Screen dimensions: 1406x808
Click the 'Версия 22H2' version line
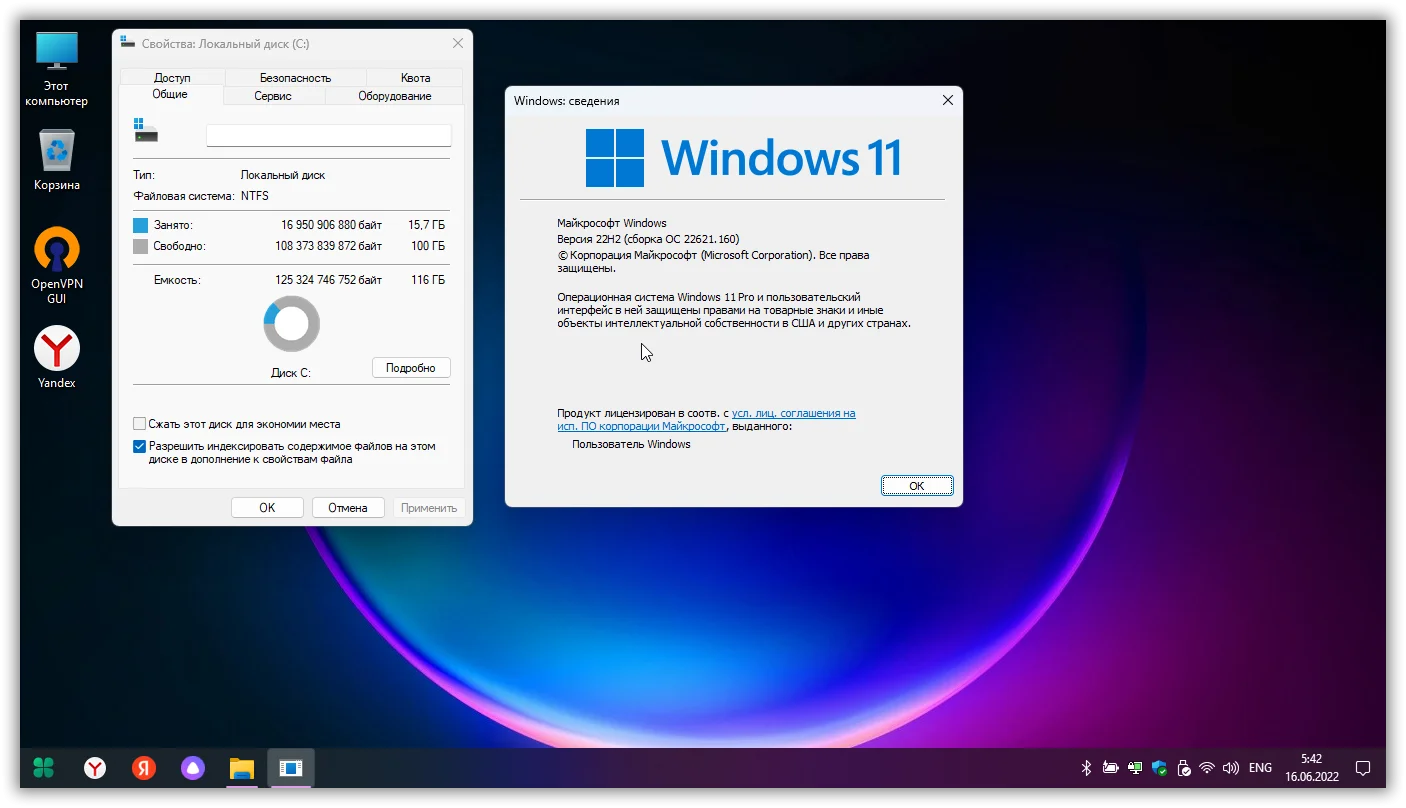[648, 239]
